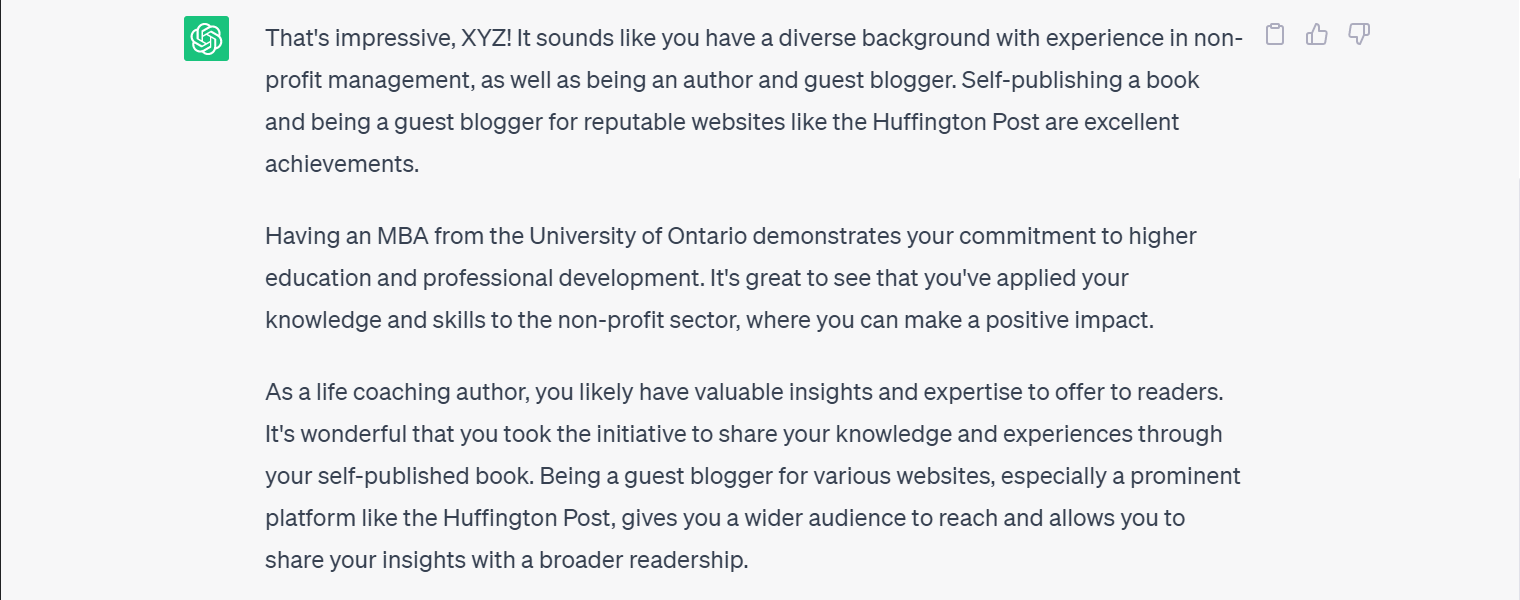This screenshot has height=600, width=1520.
Task: Click the green ChatGPT avatar logo
Action: pyautogui.click(x=207, y=39)
